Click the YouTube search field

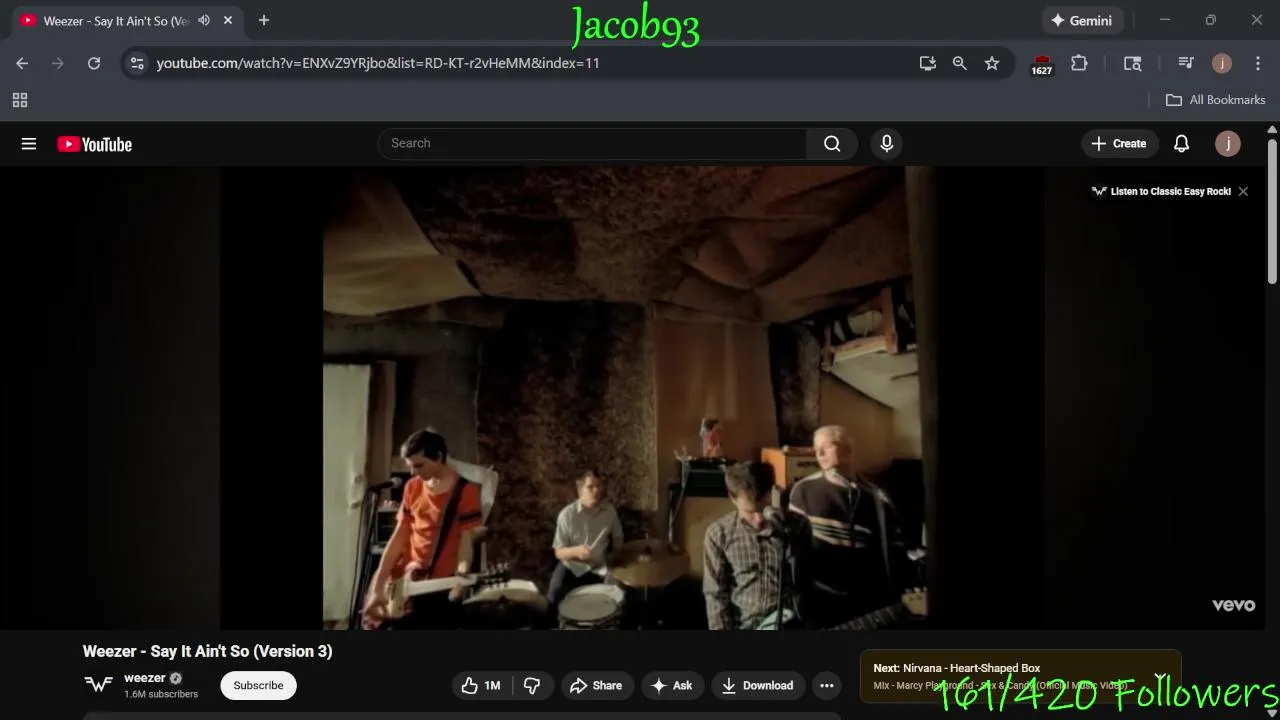pos(593,144)
